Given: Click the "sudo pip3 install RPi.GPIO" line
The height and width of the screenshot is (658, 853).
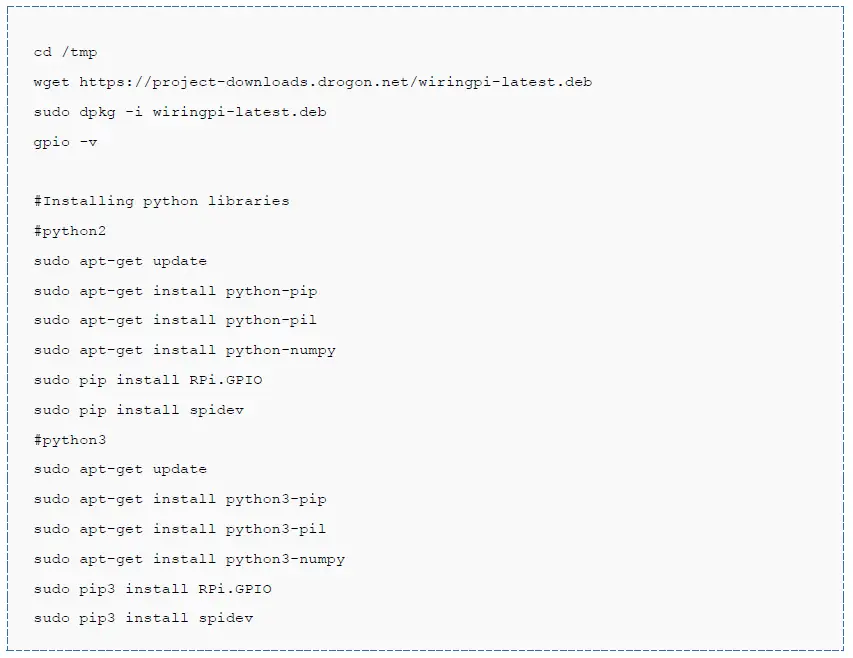Looking at the screenshot, I should pos(152,588).
